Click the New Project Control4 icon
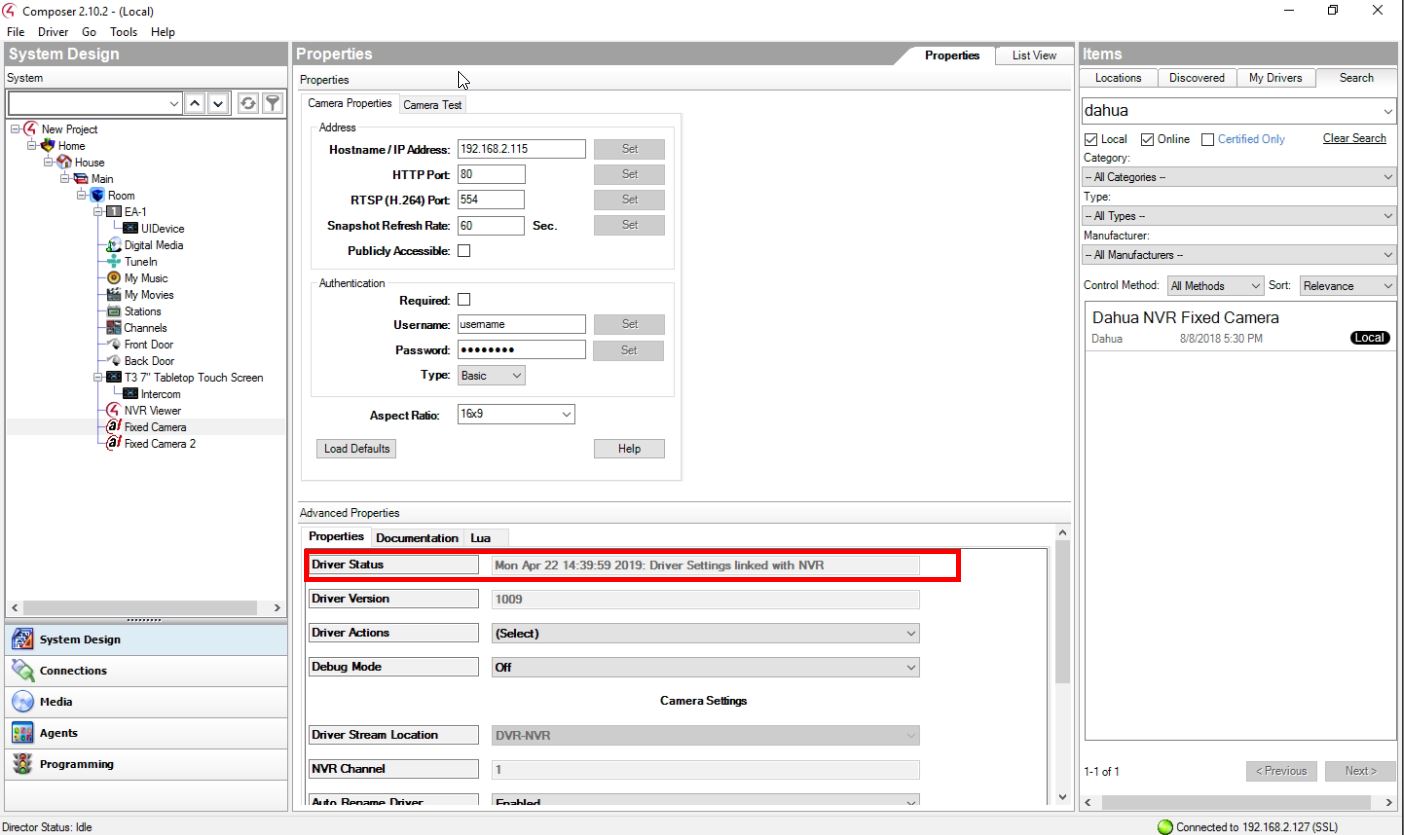Image resolution: width=1404 pixels, height=835 pixels. [x=31, y=129]
